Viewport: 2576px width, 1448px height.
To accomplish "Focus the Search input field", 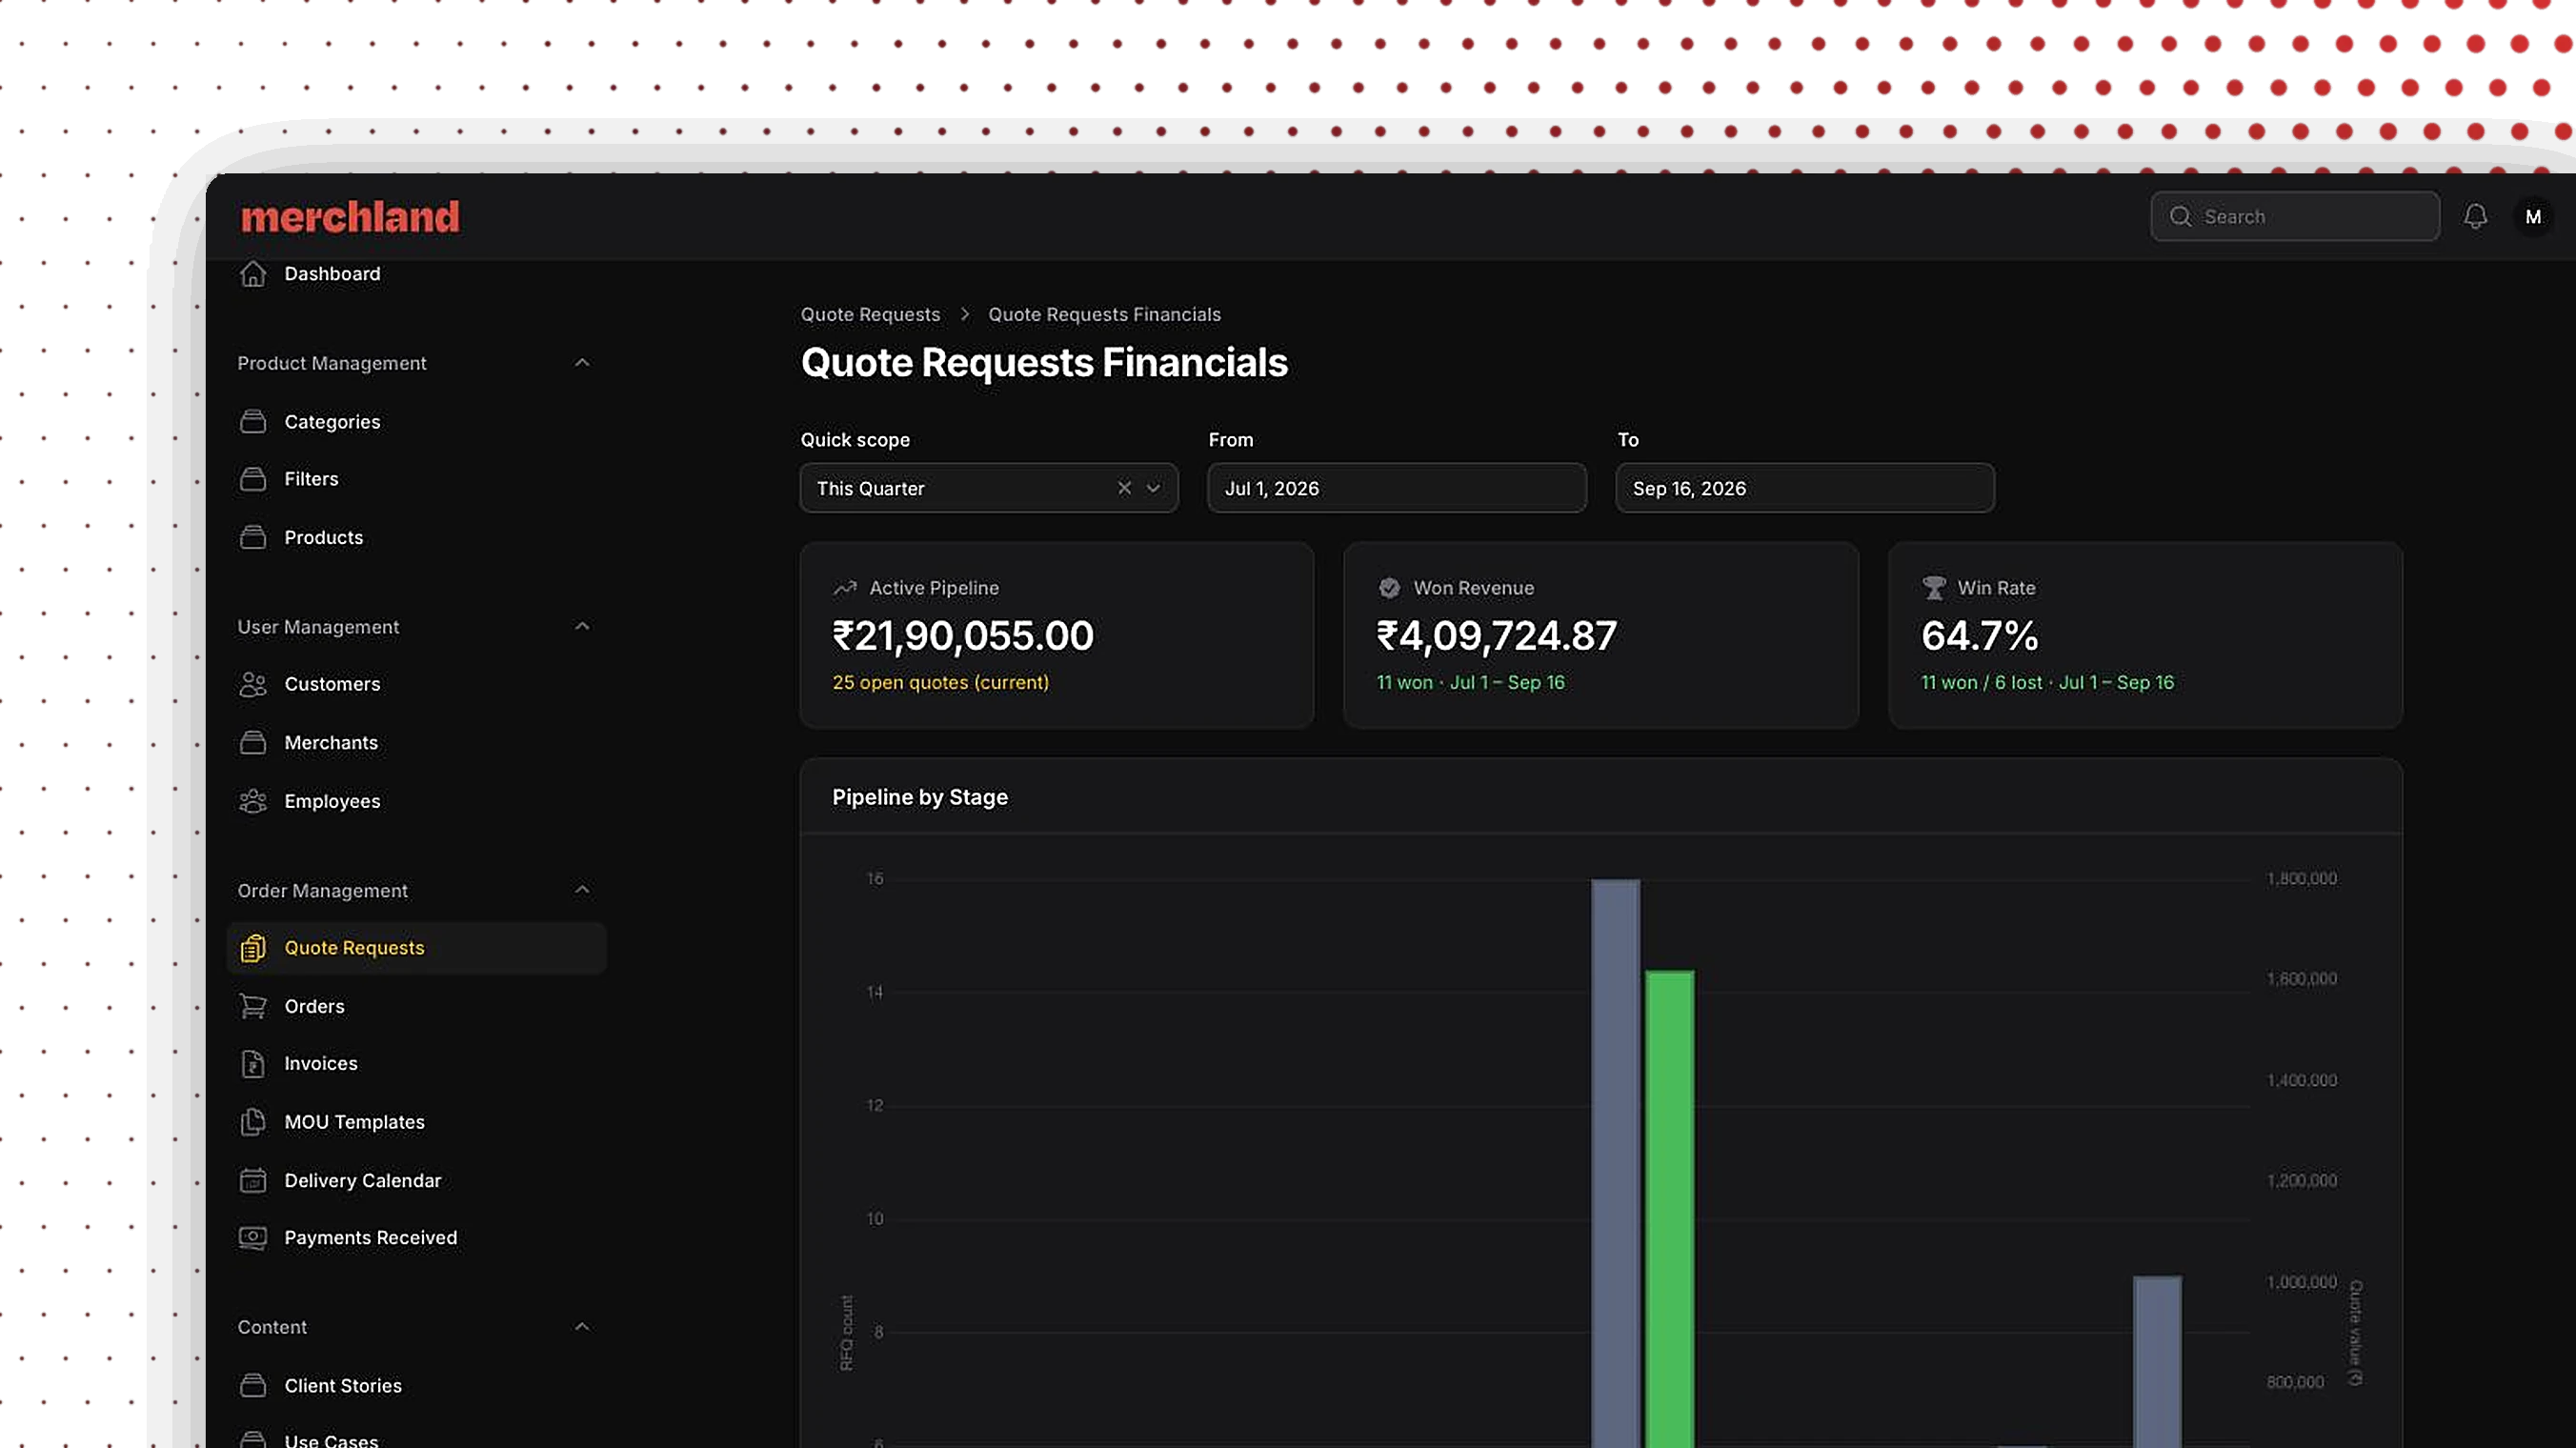I will coord(2295,217).
